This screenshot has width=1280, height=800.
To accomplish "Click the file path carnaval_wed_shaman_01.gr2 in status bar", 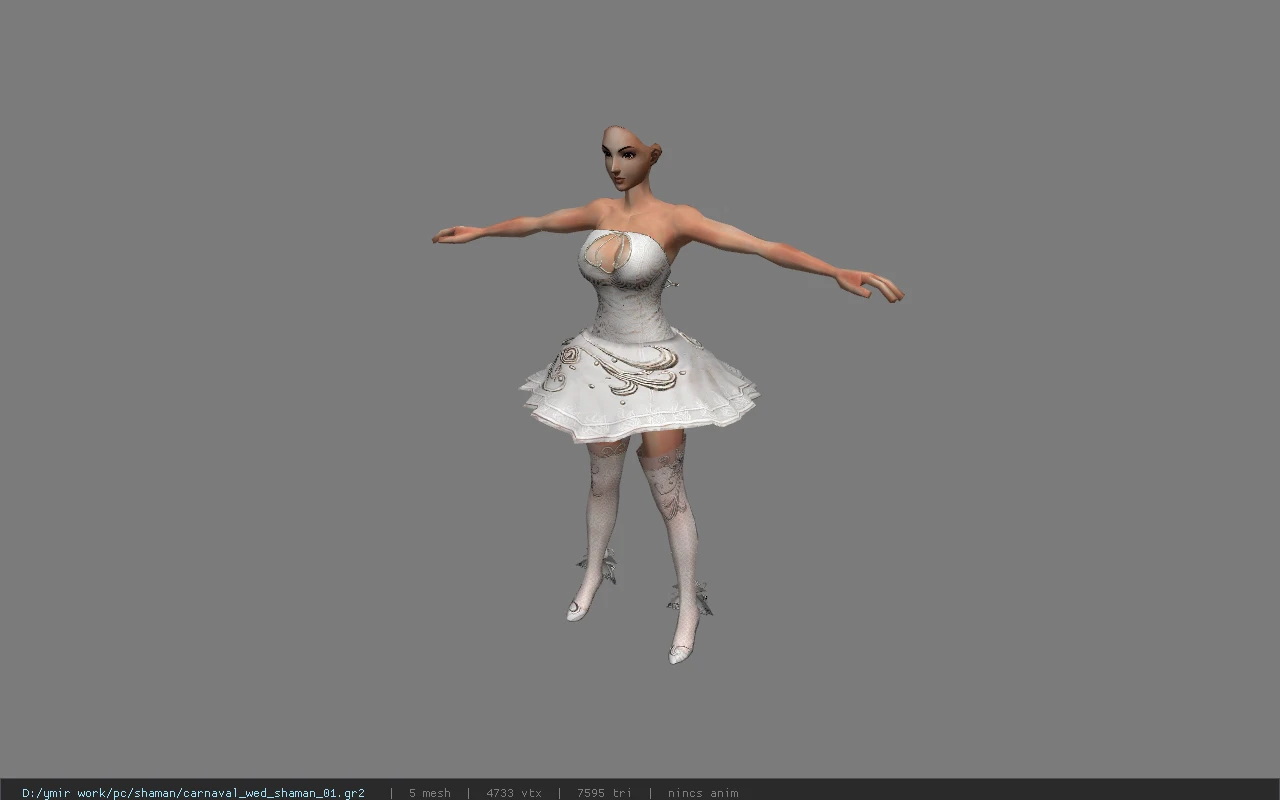I will point(193,793).
